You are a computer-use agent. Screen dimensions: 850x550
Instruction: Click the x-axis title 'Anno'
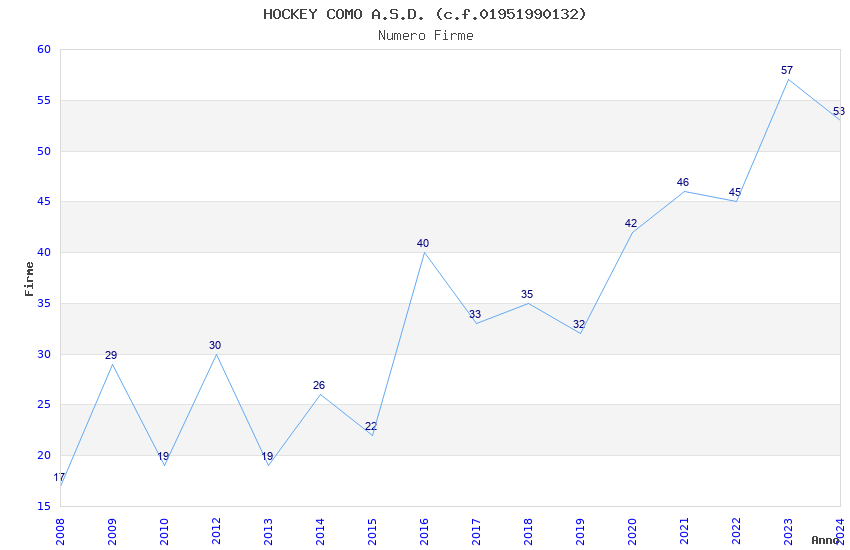click(x=825, y=540)
